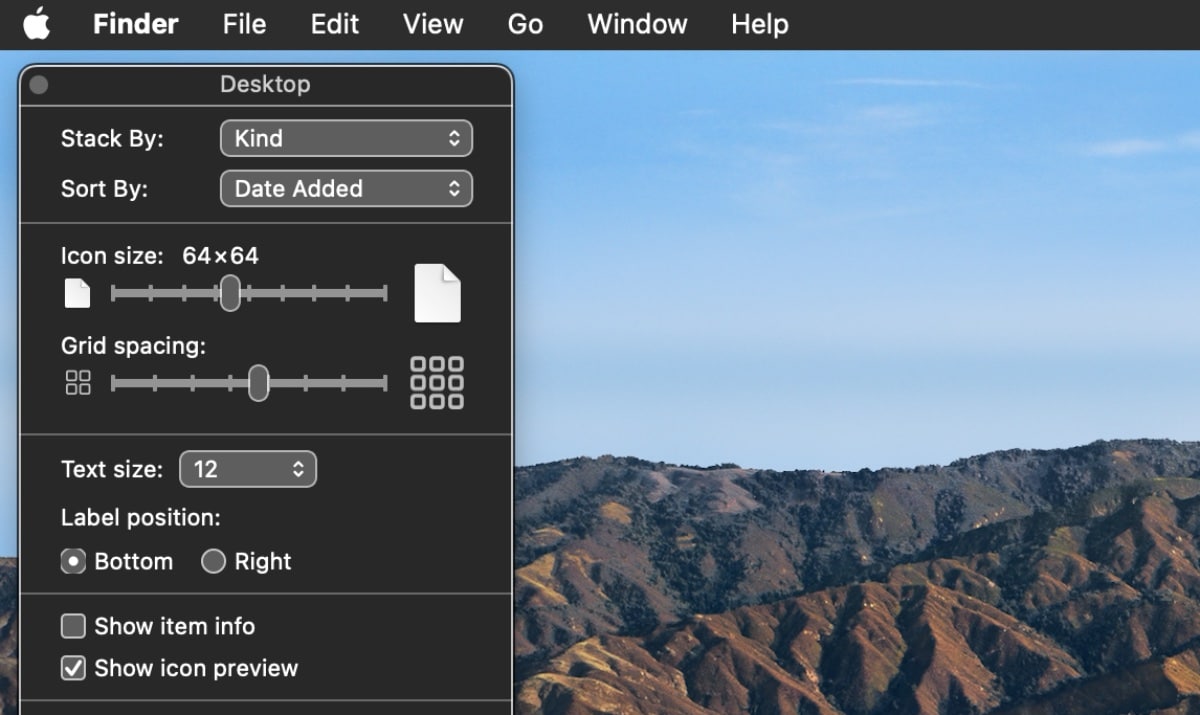Viewport: 1200px width, 715px height.
Task: Open the Stack By dropdown showing Kind
Action: (x=346, y=139)
